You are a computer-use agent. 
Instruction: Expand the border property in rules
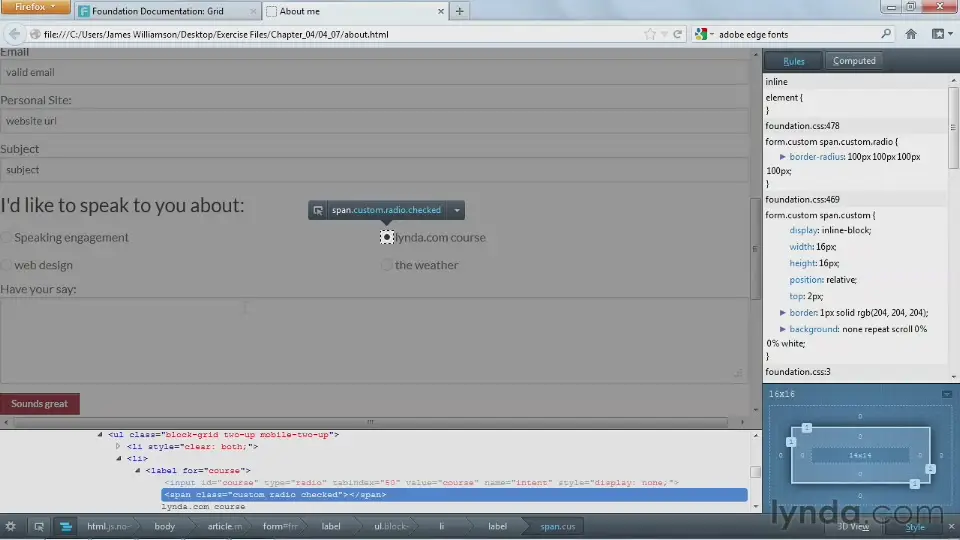tap(782, 312)
